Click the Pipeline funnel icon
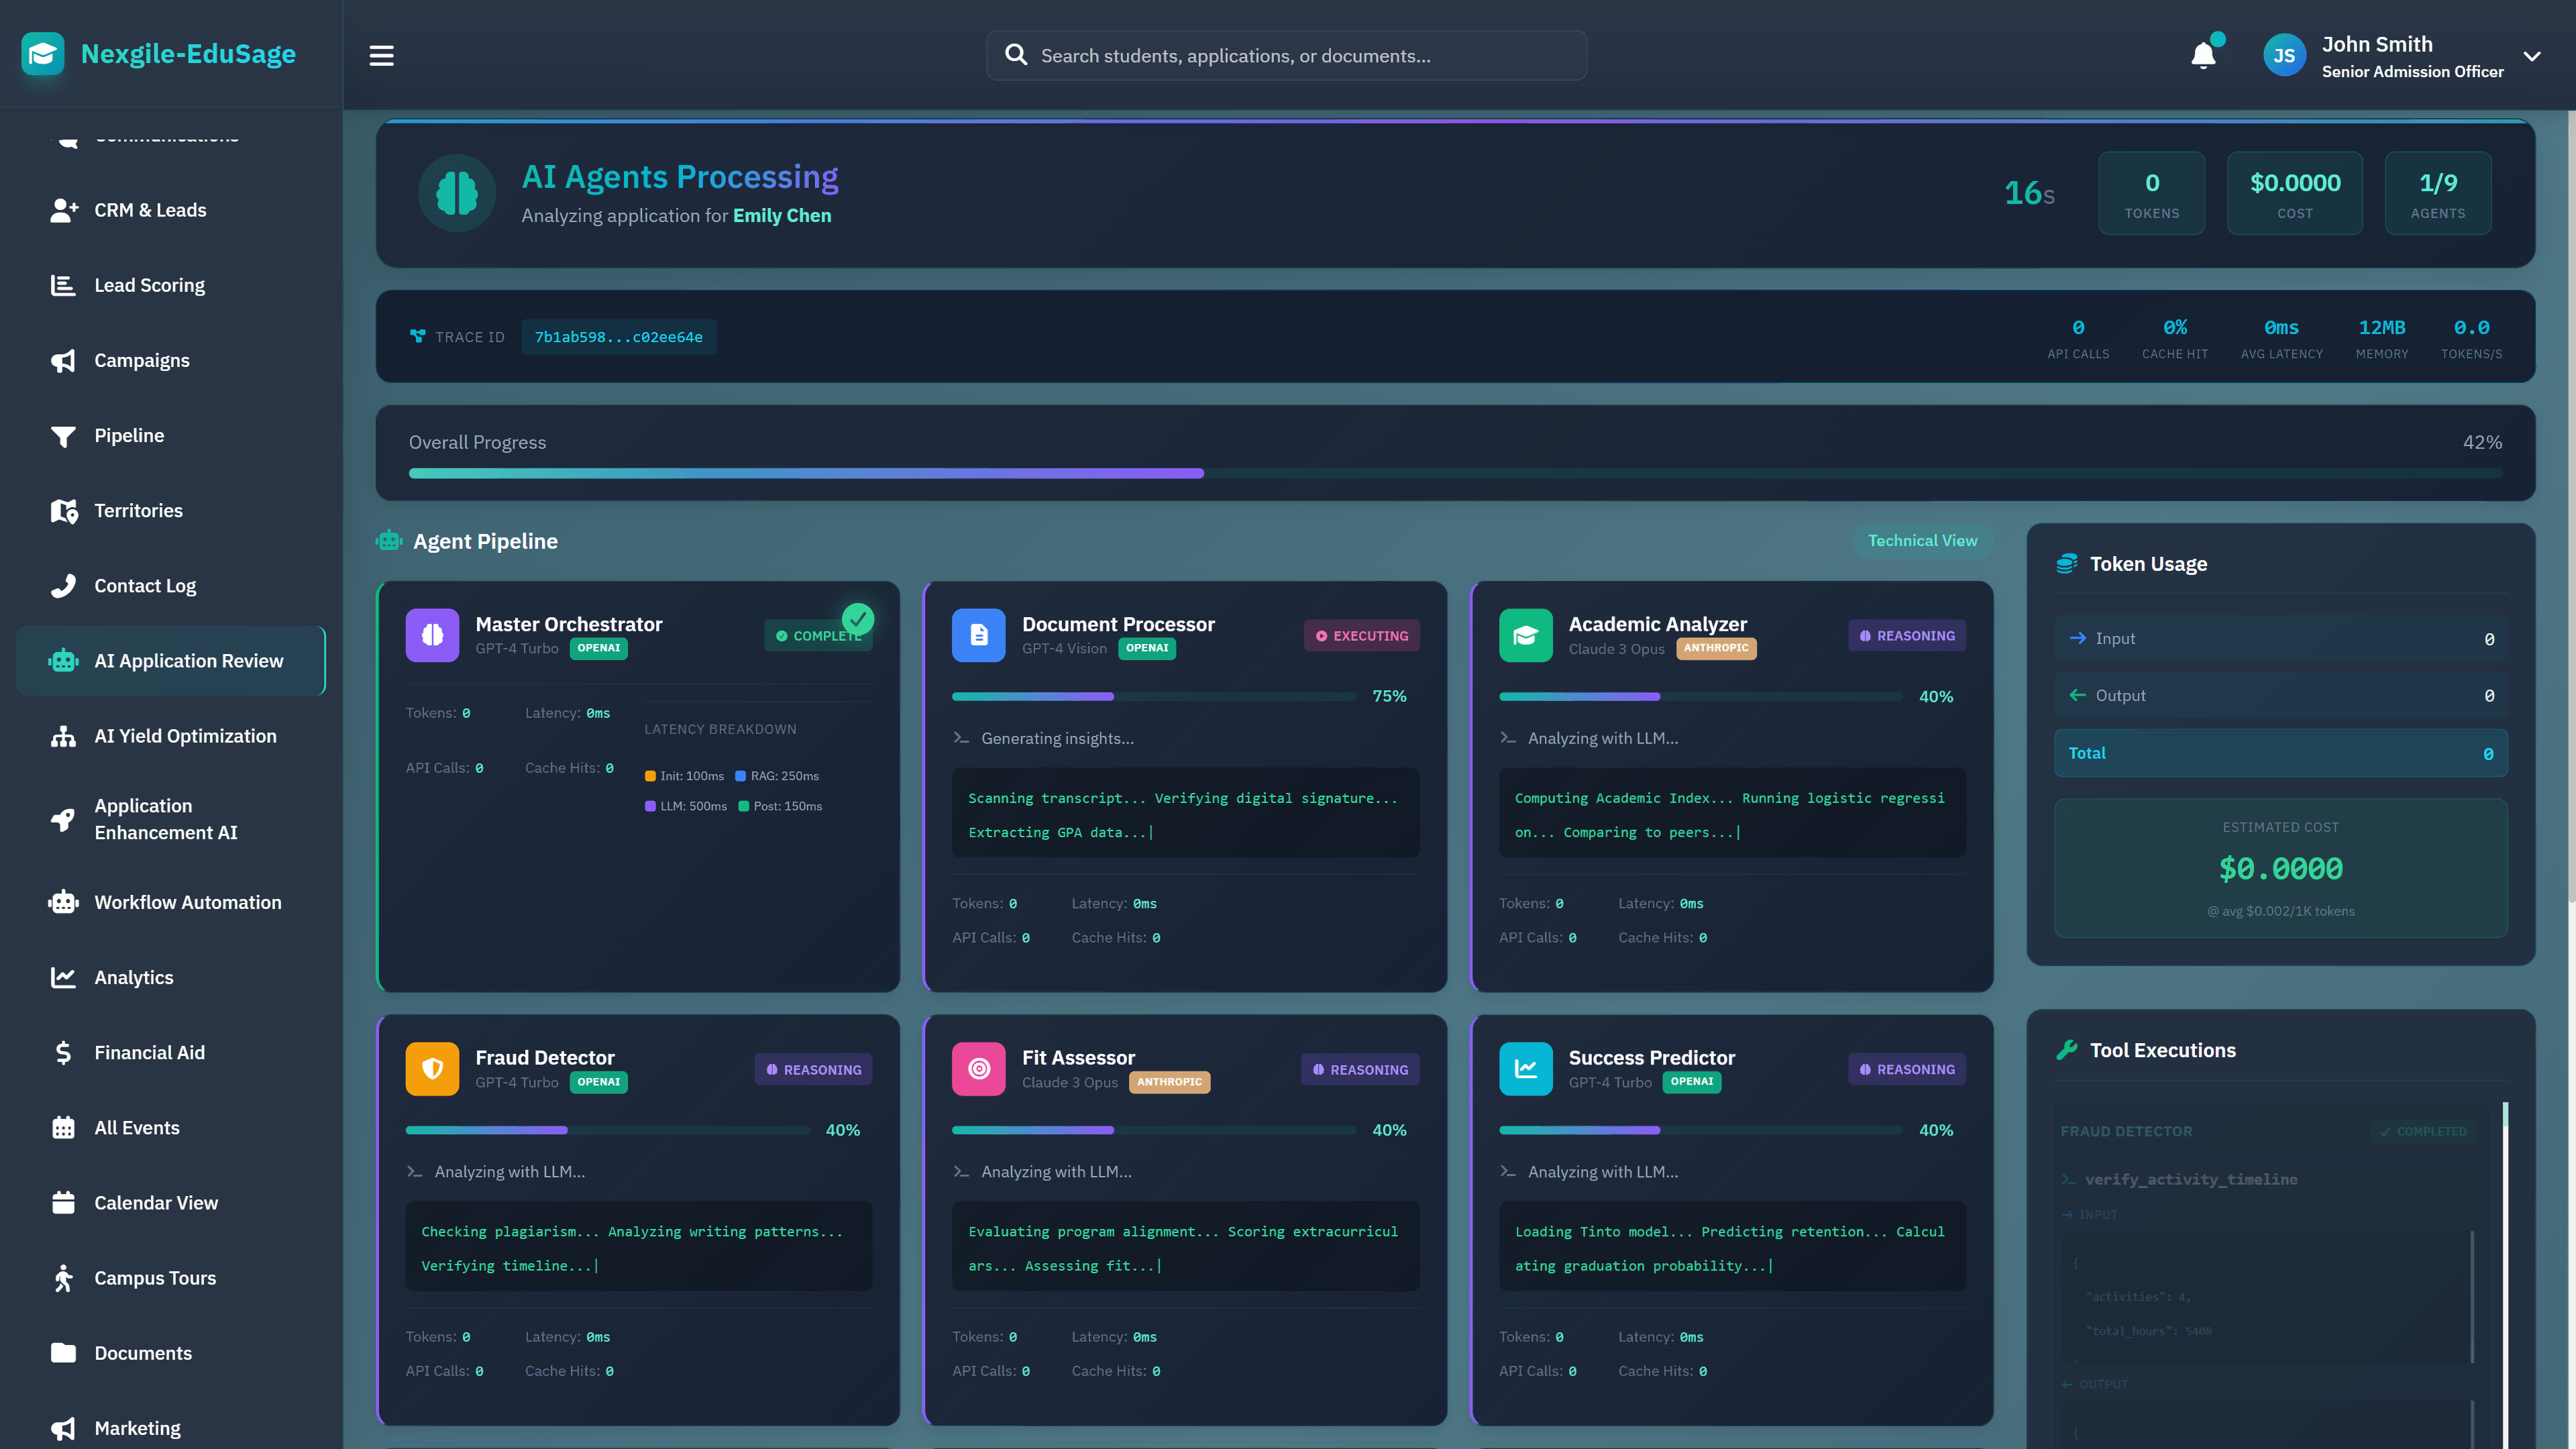This screenshot has width=2576, height=1449. coord(63,435)
